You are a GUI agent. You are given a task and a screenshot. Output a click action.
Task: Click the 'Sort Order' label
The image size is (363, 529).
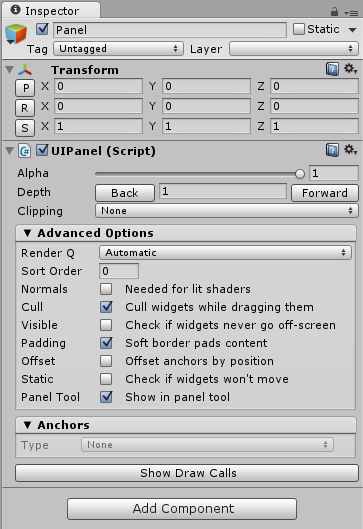click(x=52, y=271)
